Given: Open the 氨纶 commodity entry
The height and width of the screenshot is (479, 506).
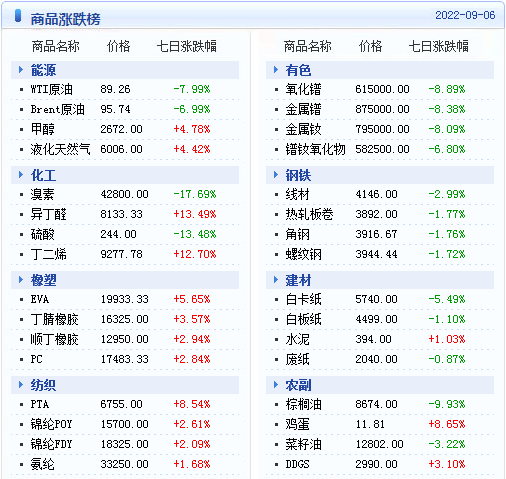Looking at the screenshot, I should (42, 464).
